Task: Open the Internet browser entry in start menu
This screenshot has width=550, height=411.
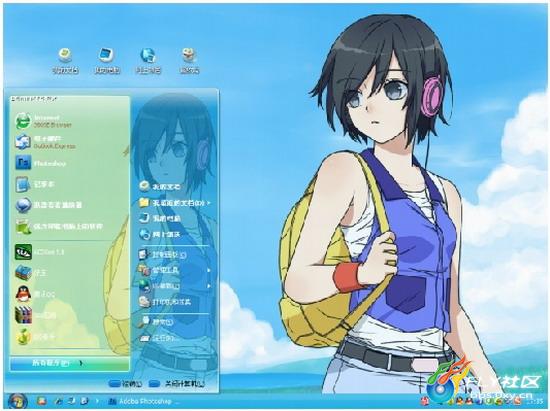Action: [x=44, y=121]
